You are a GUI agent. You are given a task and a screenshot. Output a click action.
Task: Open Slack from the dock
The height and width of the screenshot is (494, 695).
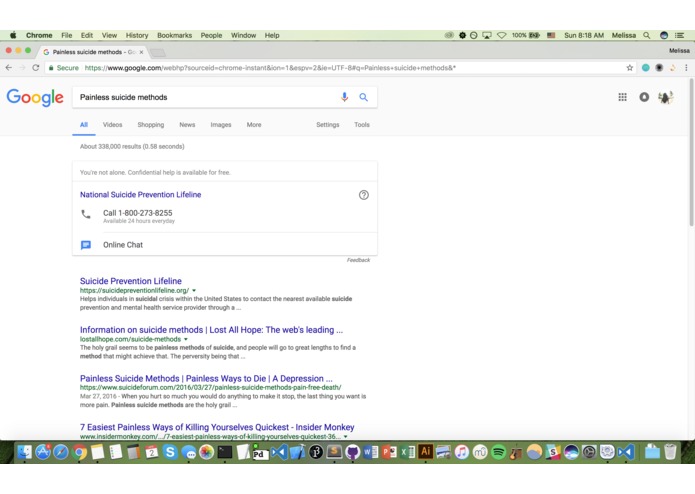click(553, 452)
